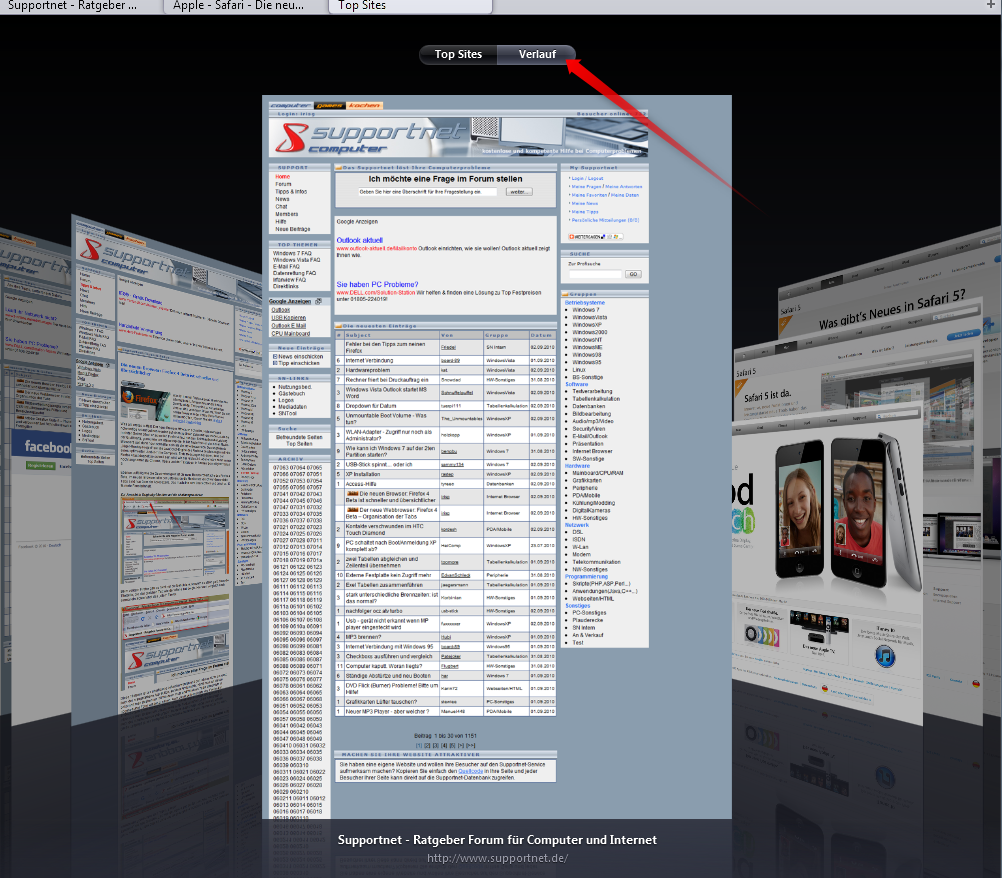Switch to the Apple - Safari browser tab
The width and height of the screenshot is (1002, 878).
coord(245,6)
